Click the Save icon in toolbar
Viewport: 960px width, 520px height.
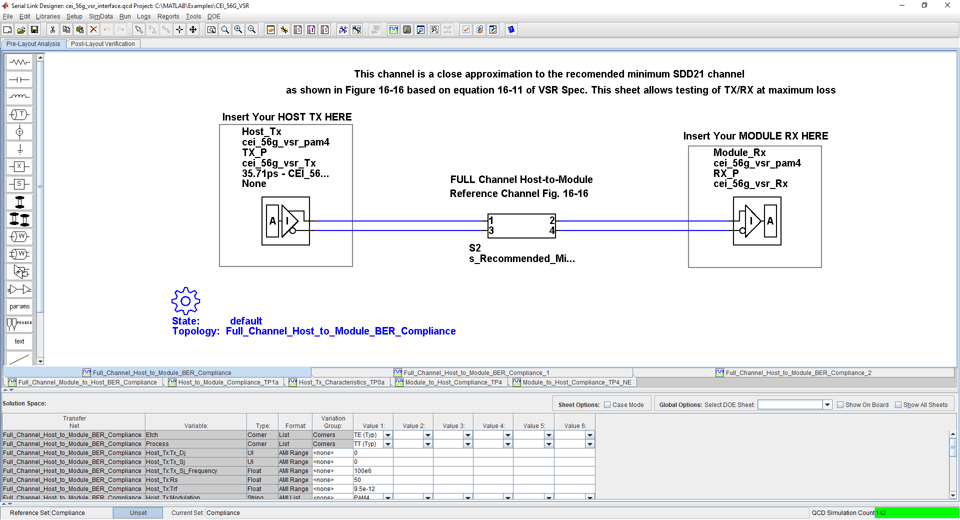[34, 30]
